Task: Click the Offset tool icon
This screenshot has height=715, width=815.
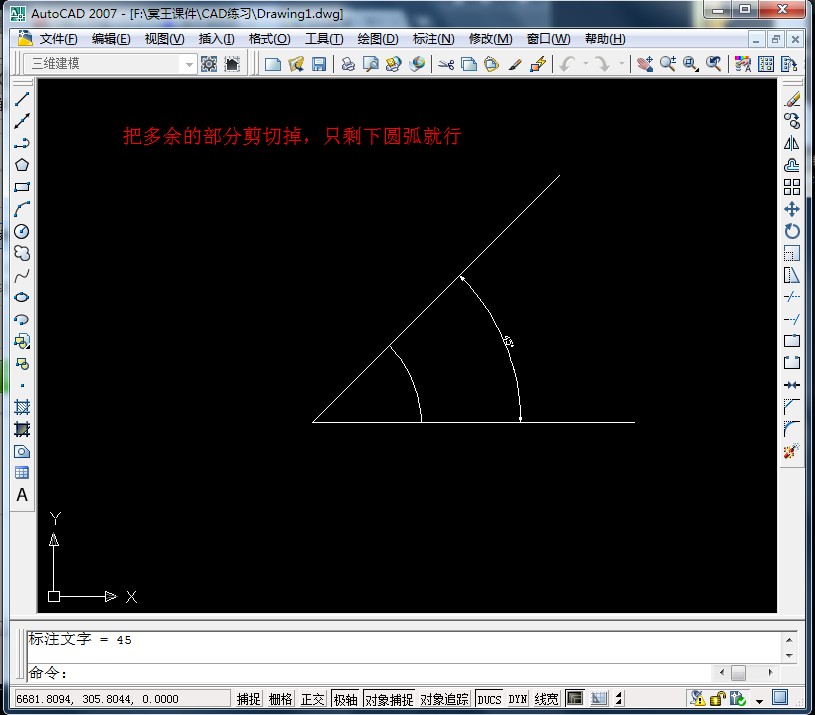Action: [x=792, y=165]
